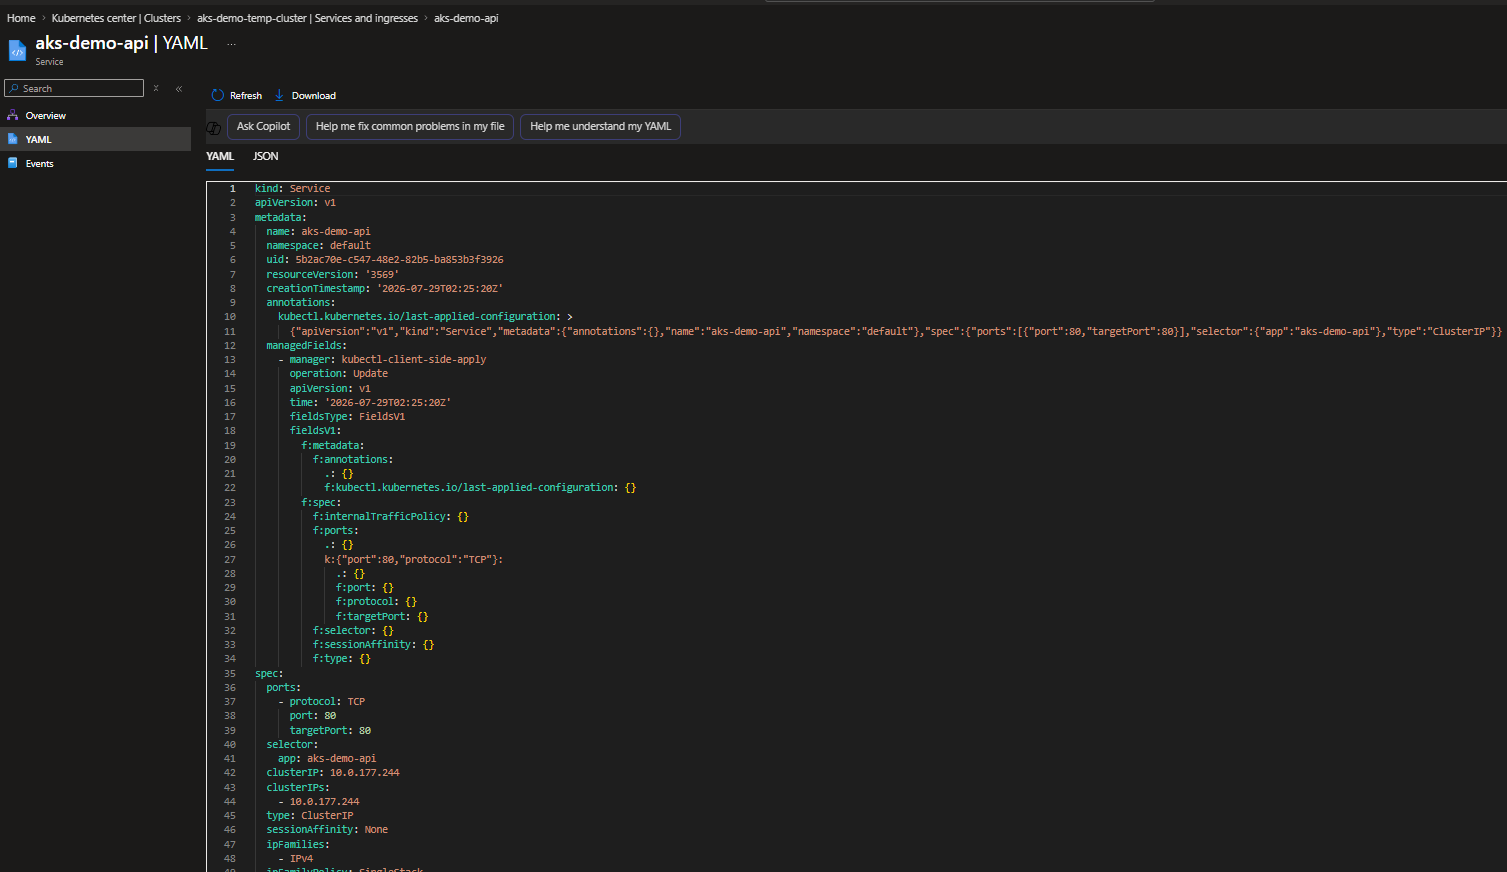This screenshot has height=872, width=1507.
Task: Click 'name: aks-demo-api' on line 4
Action: click(x=318, y=231)
